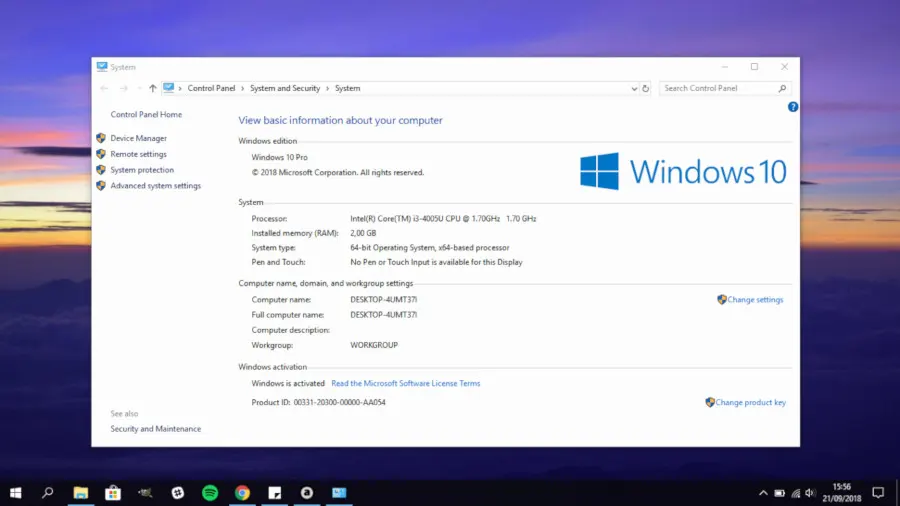The height and width of the screenshot is (506, 900).
Task: Open Google Chrome from taskbar
Action: point(242,493)
